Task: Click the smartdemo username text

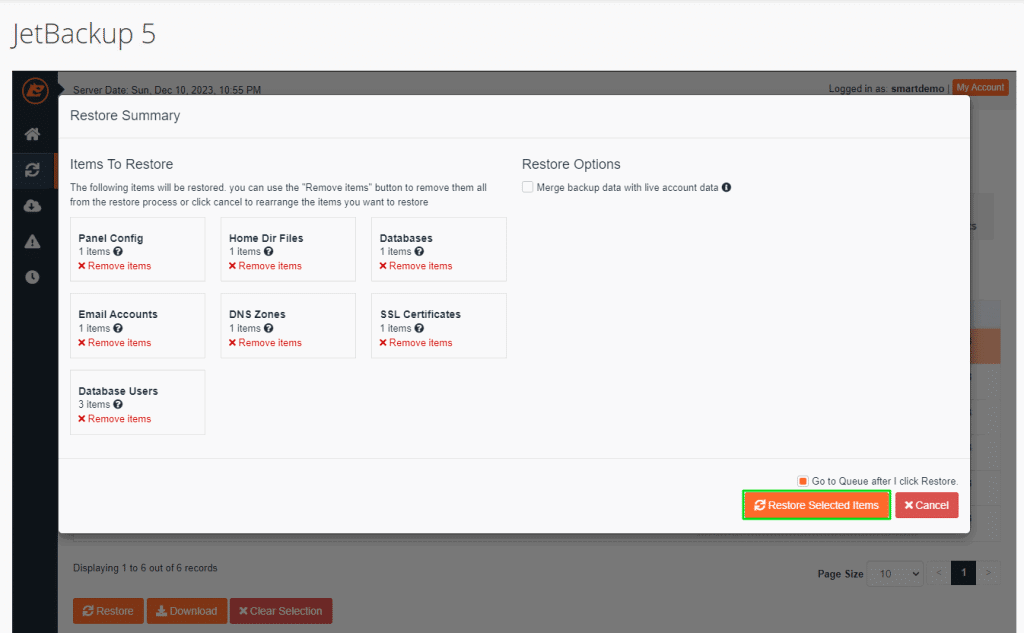Action: click(x=918, y=88)
